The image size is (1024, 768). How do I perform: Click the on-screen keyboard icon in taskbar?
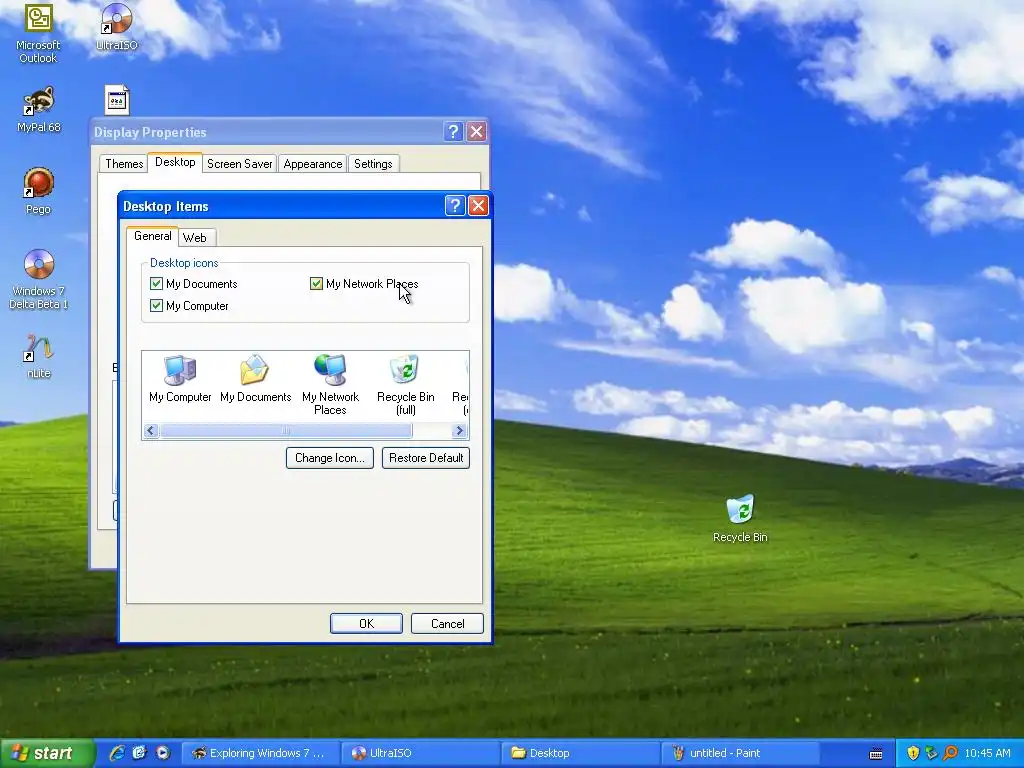point(876,754)
